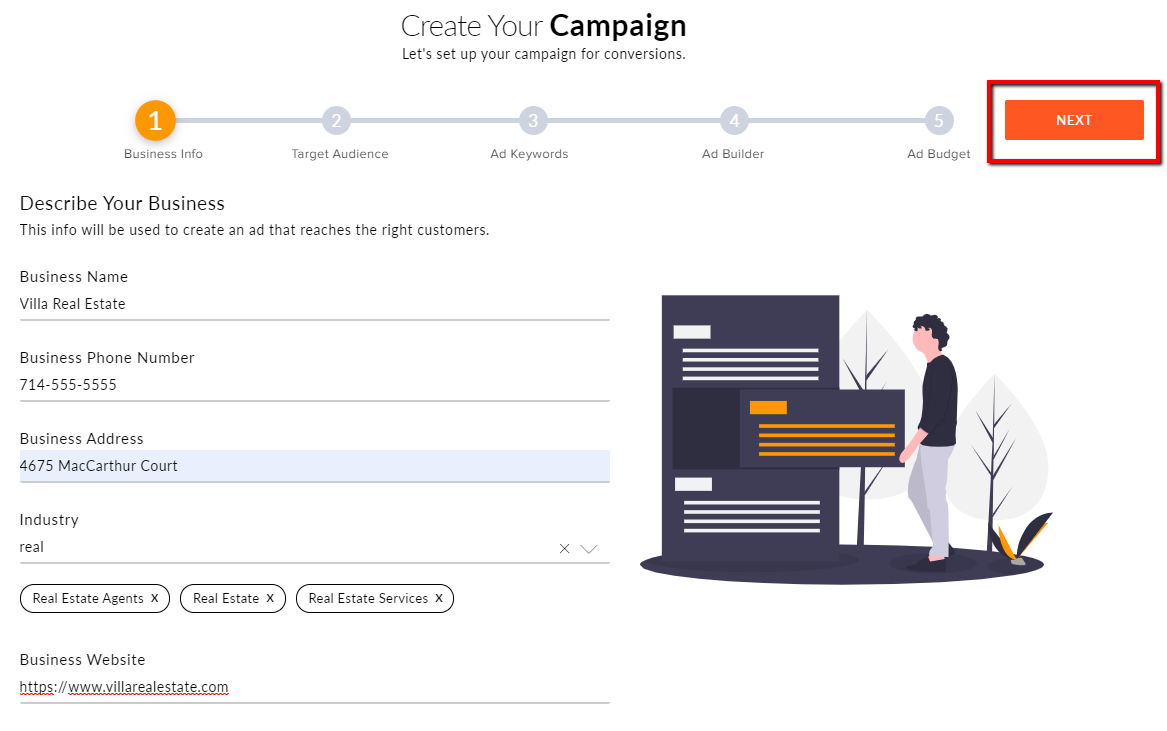Select the Ad Keywords step label
Image resolution: width=1167 pixels, height=731 pixels.
529,154
